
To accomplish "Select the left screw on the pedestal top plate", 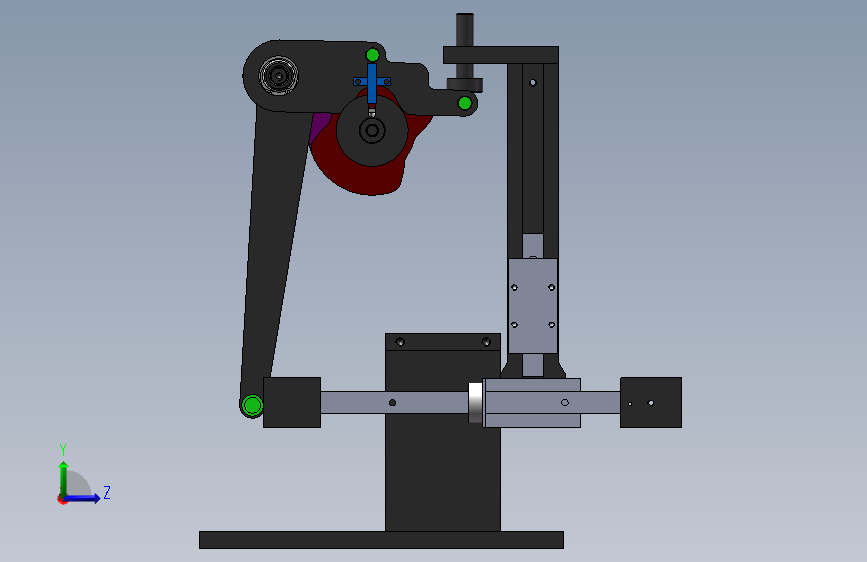I will pos(400,342).
